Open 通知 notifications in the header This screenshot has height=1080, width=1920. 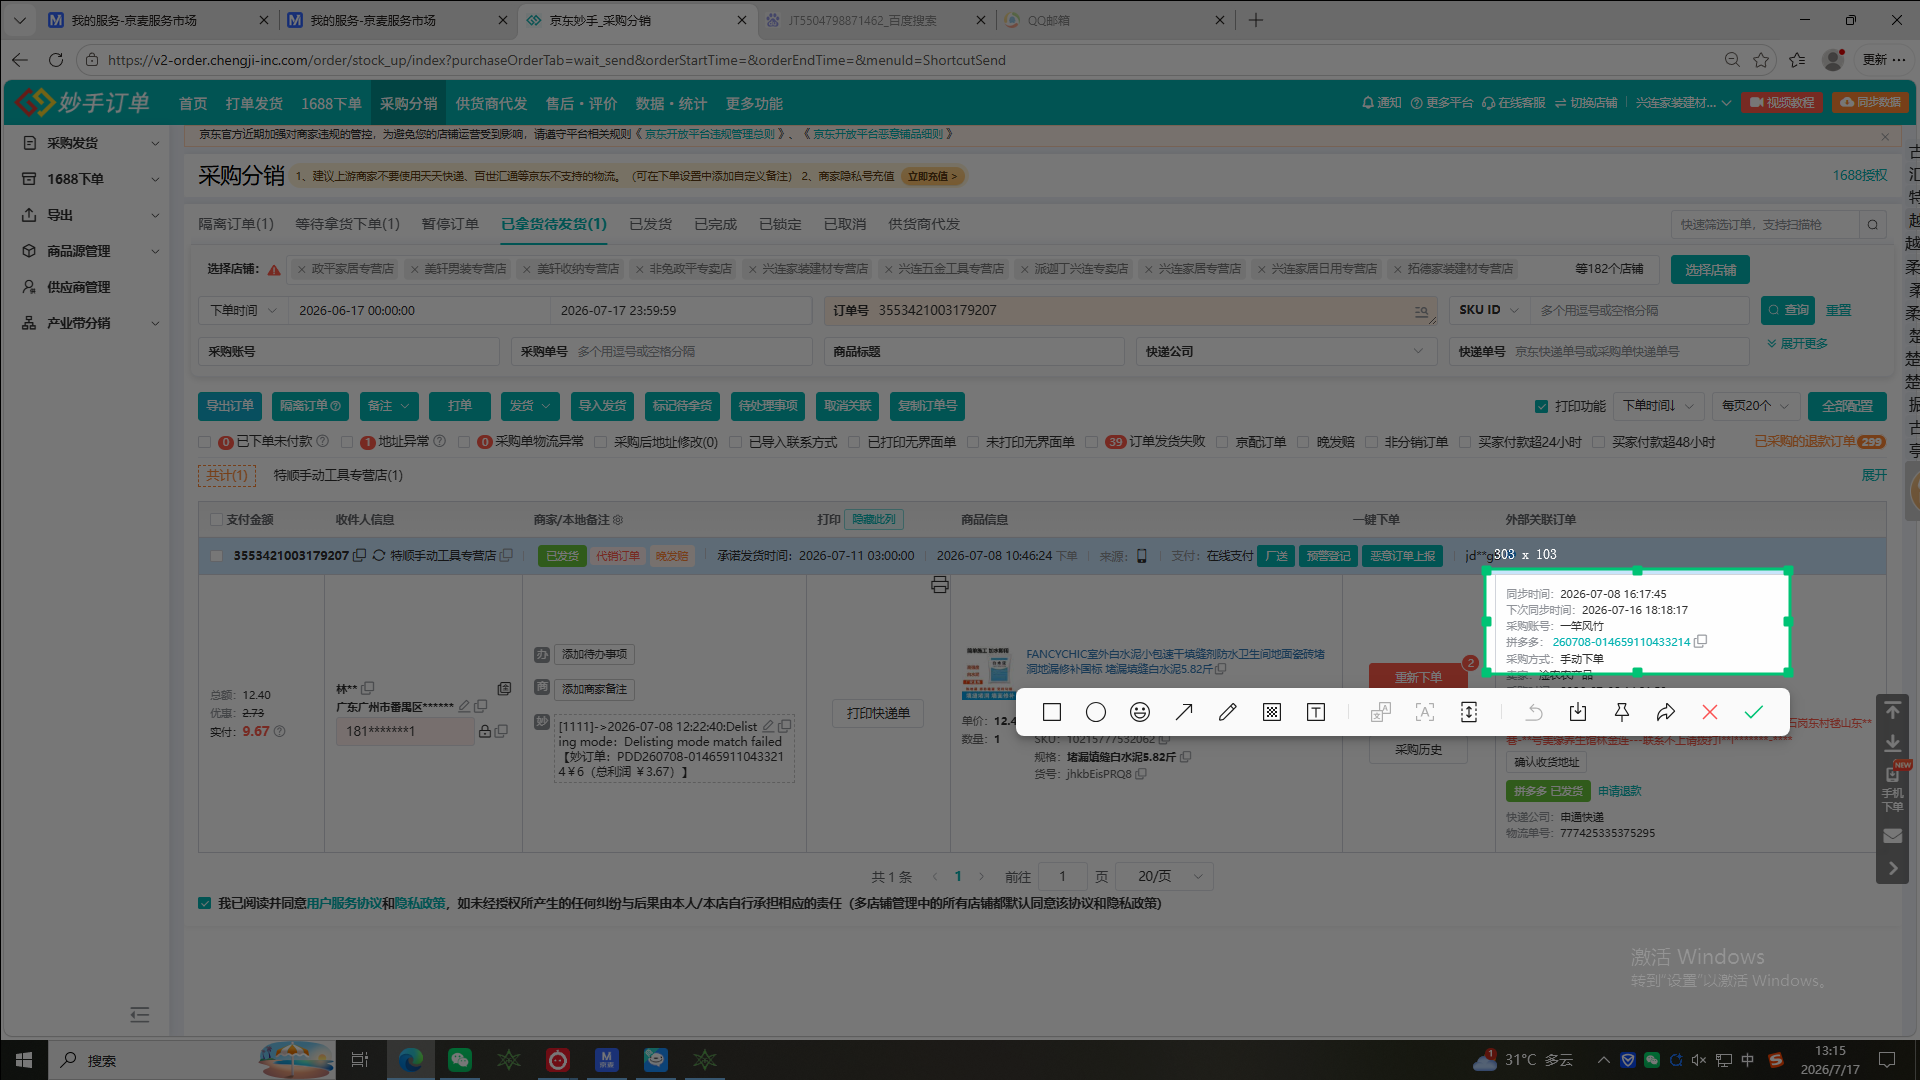1382,103
